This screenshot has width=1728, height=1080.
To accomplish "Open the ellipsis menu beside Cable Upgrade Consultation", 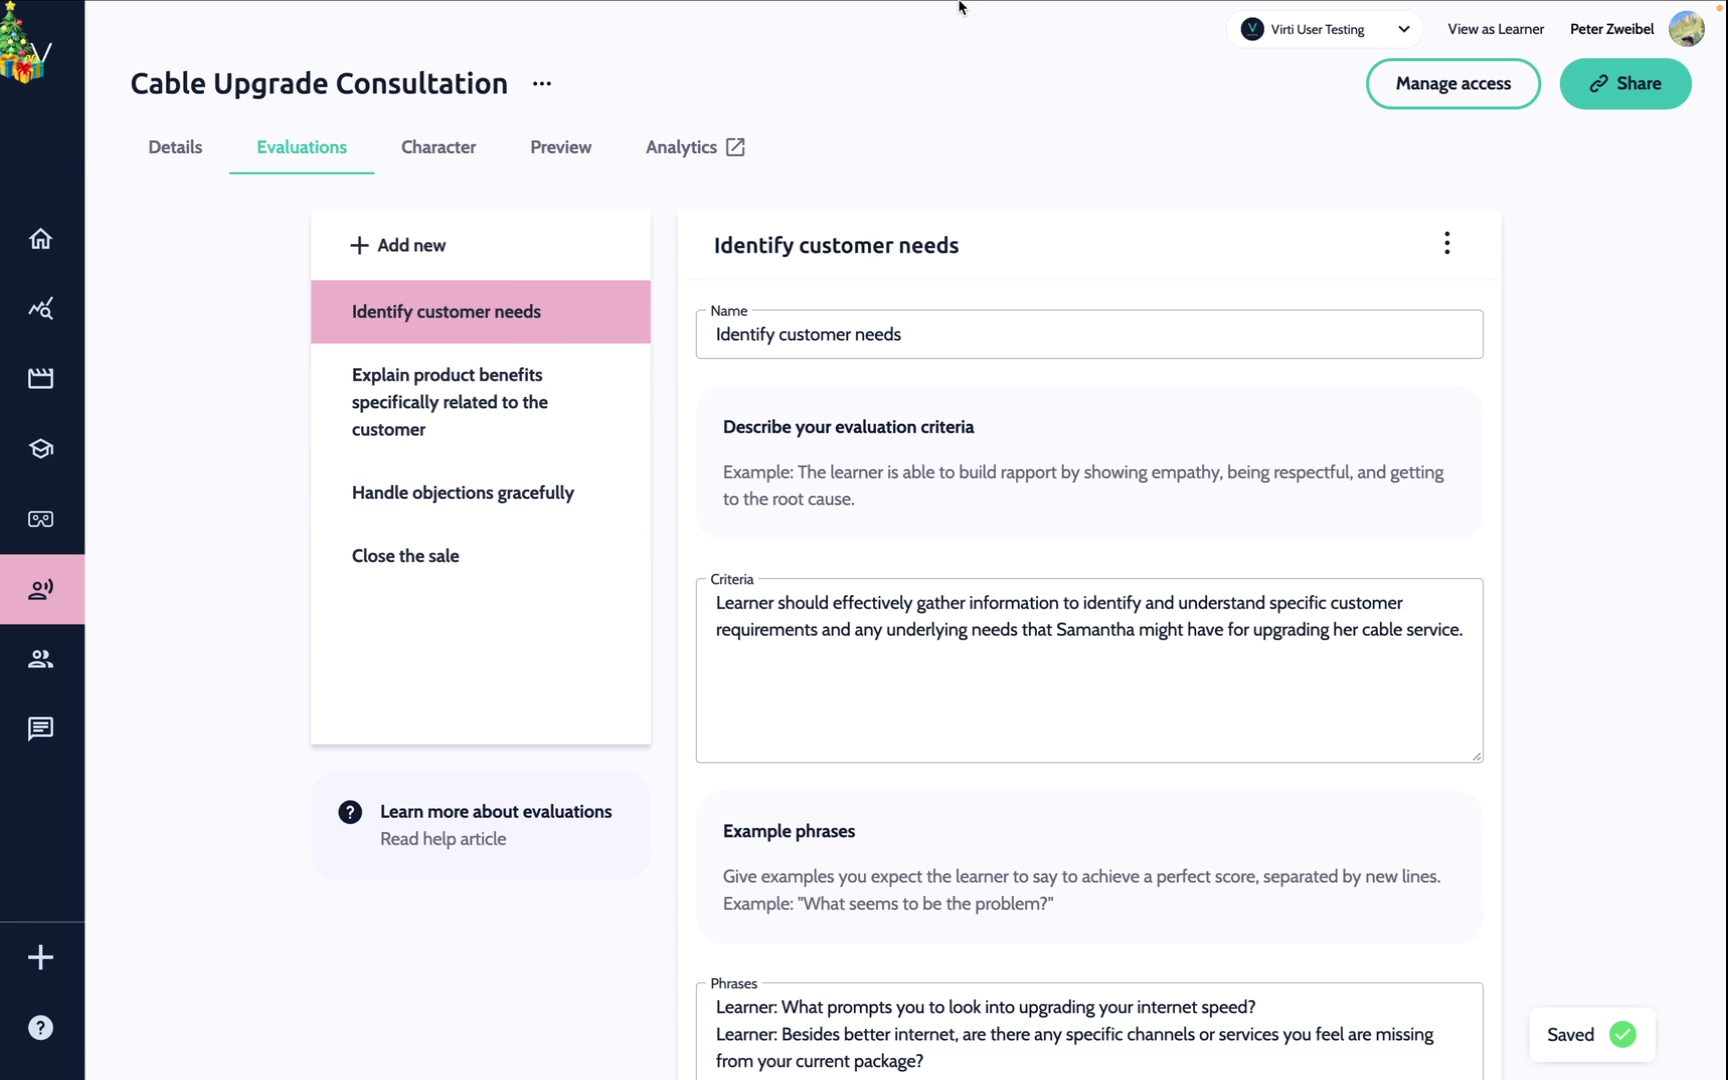I will click(542, 84).
